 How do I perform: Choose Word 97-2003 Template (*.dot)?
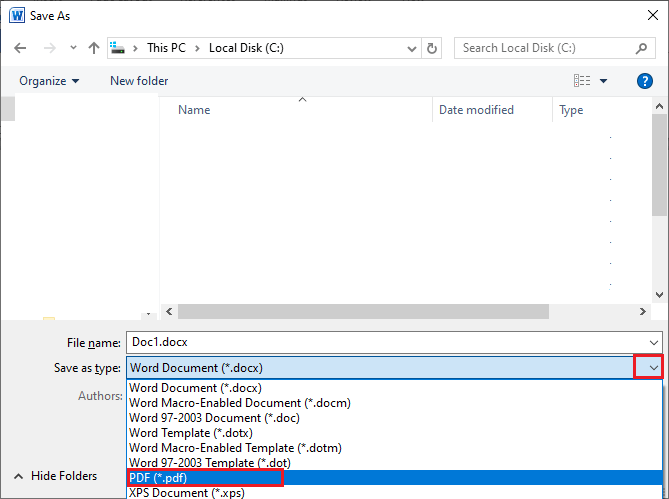coord(395,463)
